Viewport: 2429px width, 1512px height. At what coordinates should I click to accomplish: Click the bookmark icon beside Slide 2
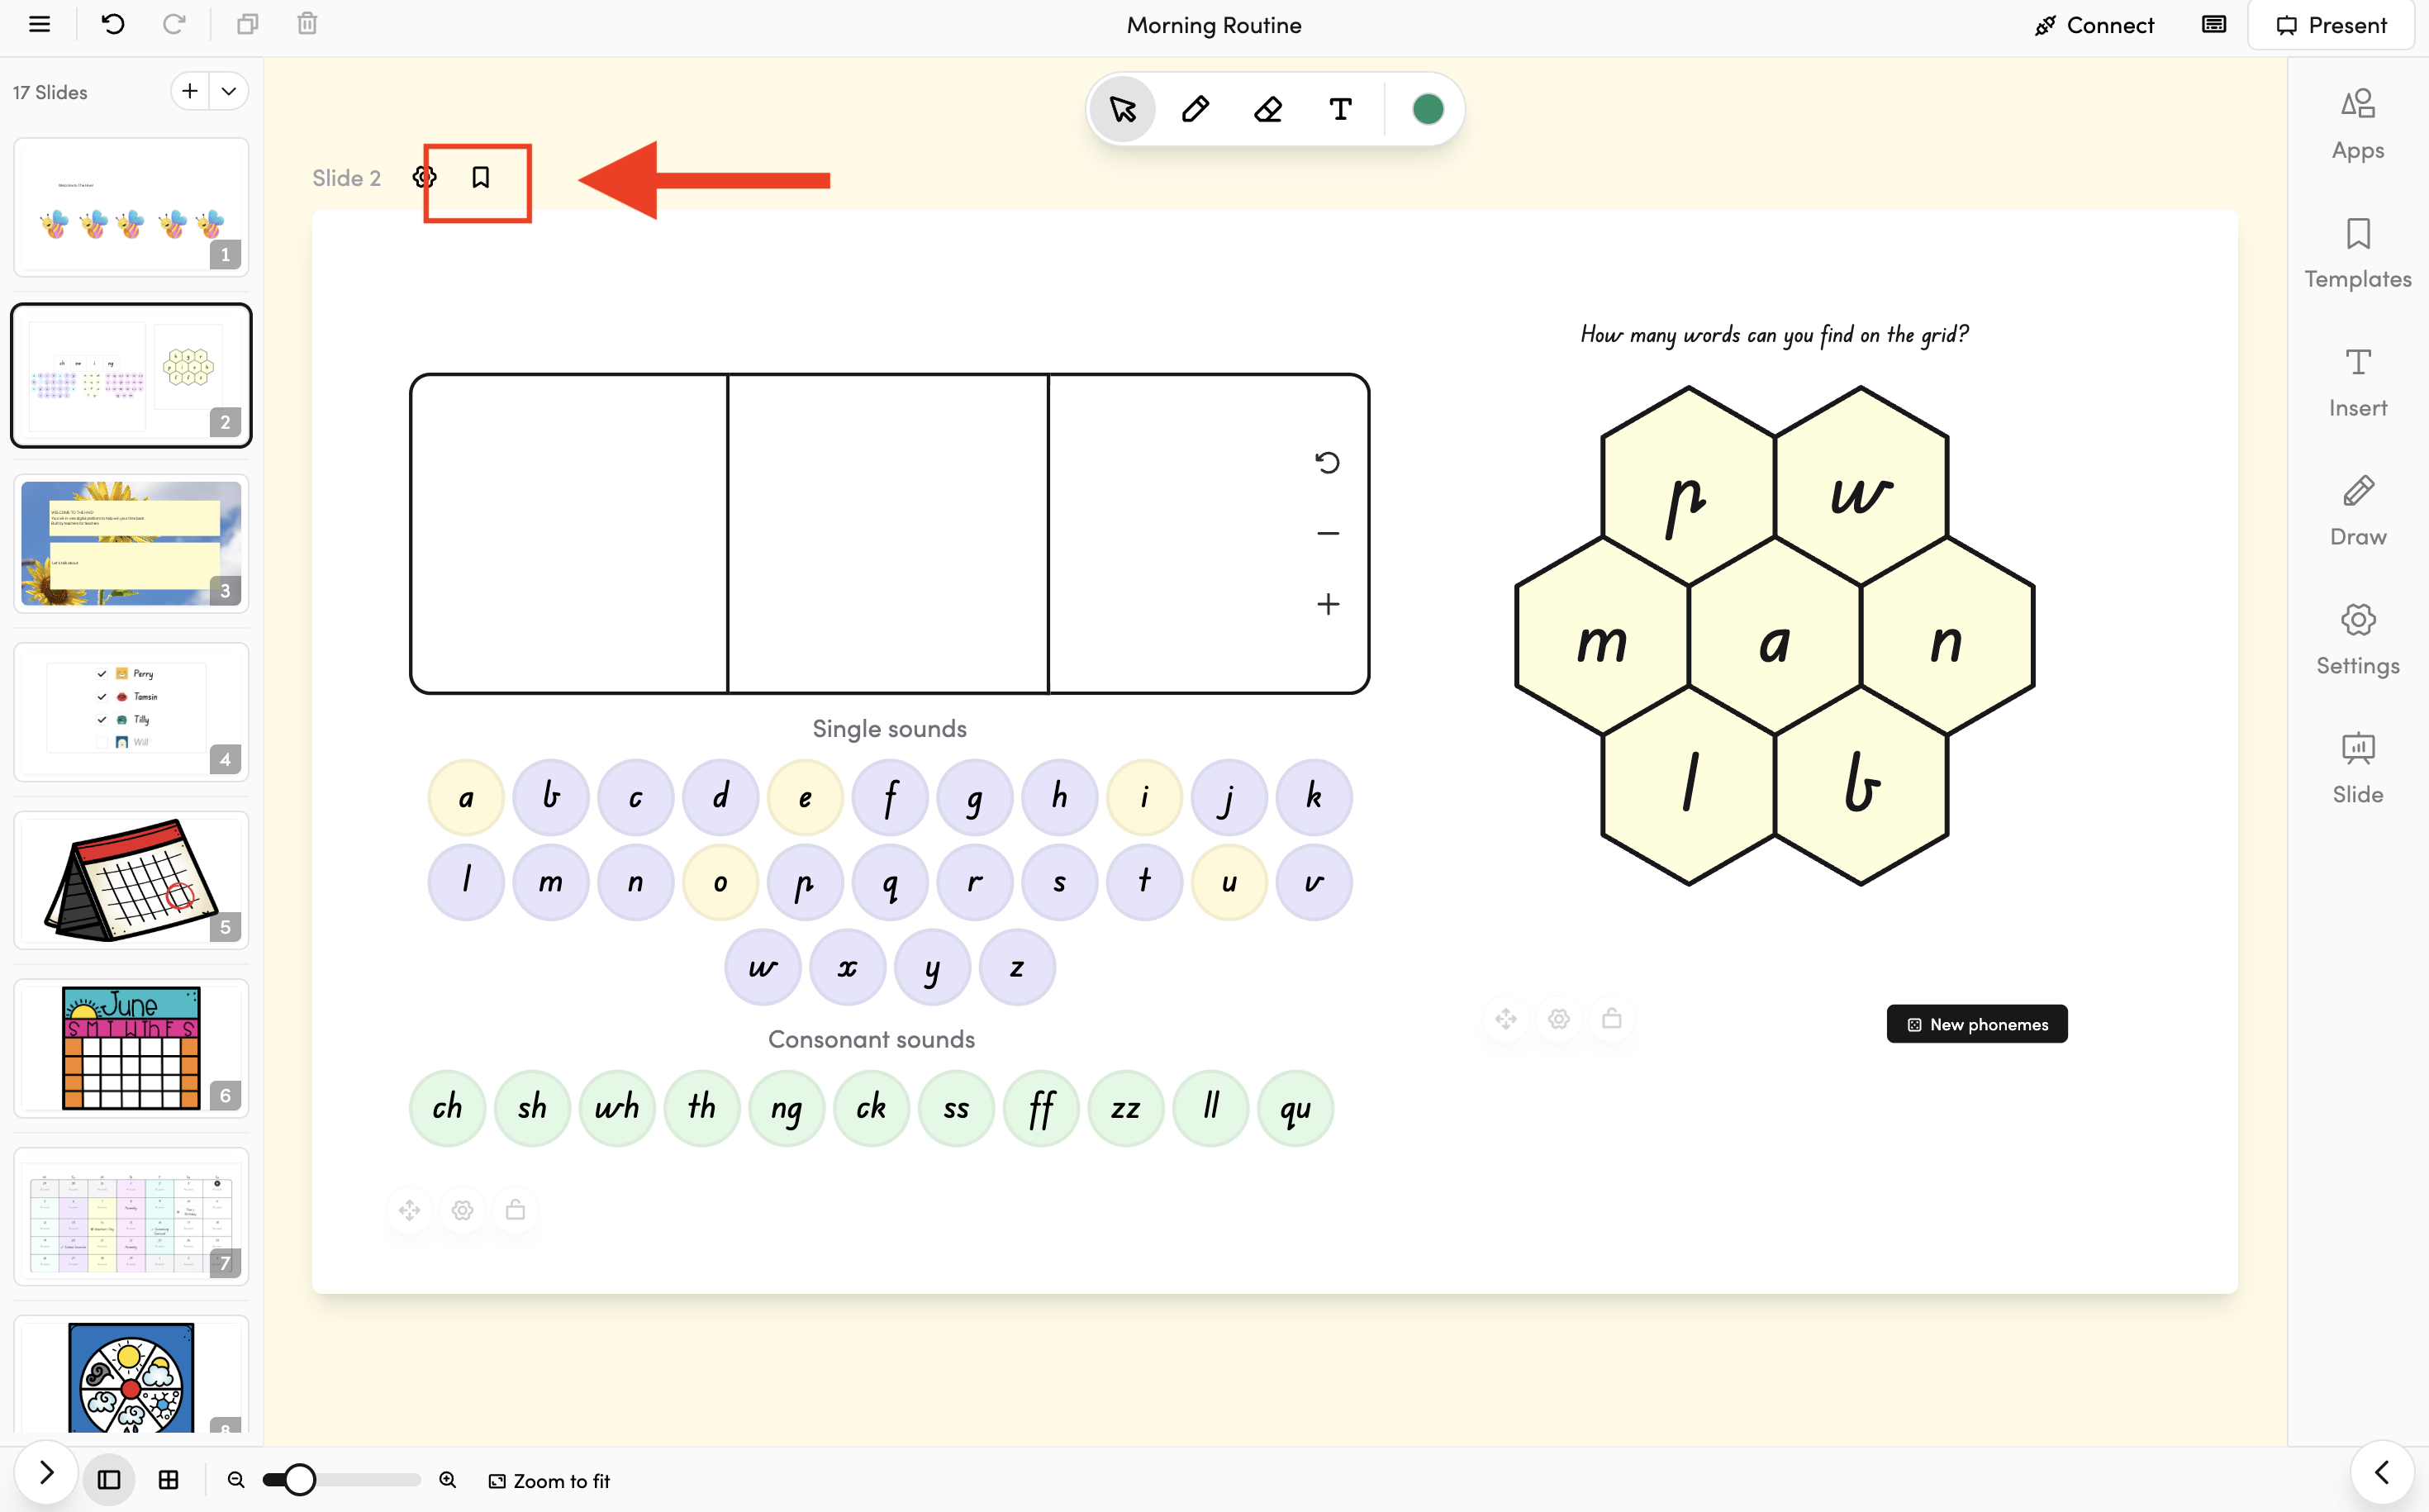[x=480, y=178]
